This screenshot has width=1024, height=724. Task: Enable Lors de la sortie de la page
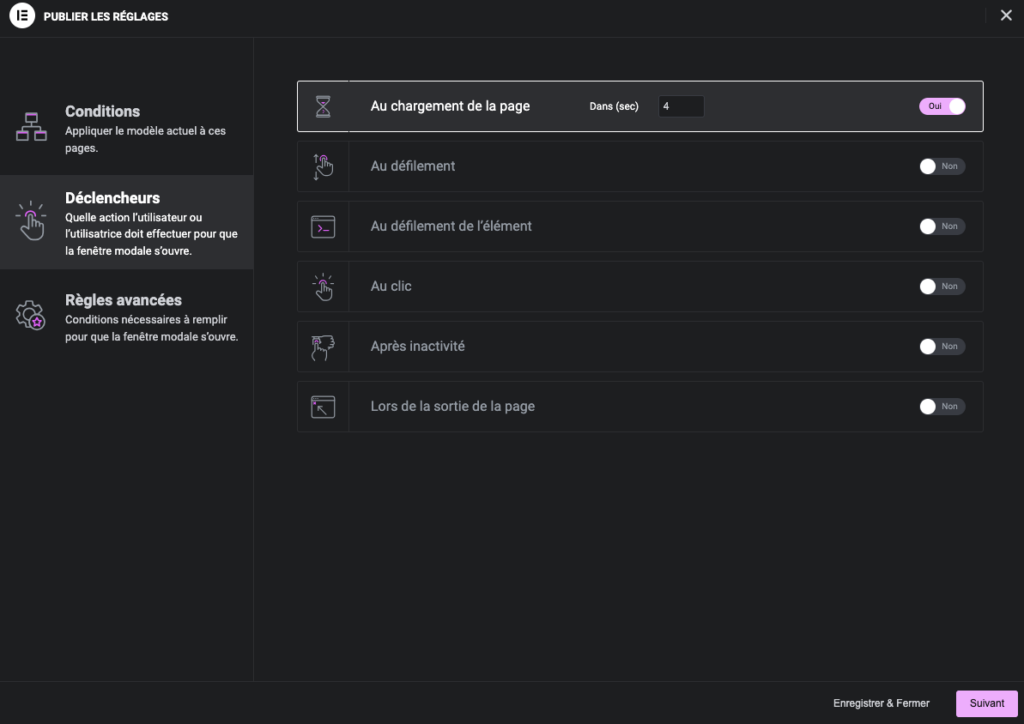point(942,406)
